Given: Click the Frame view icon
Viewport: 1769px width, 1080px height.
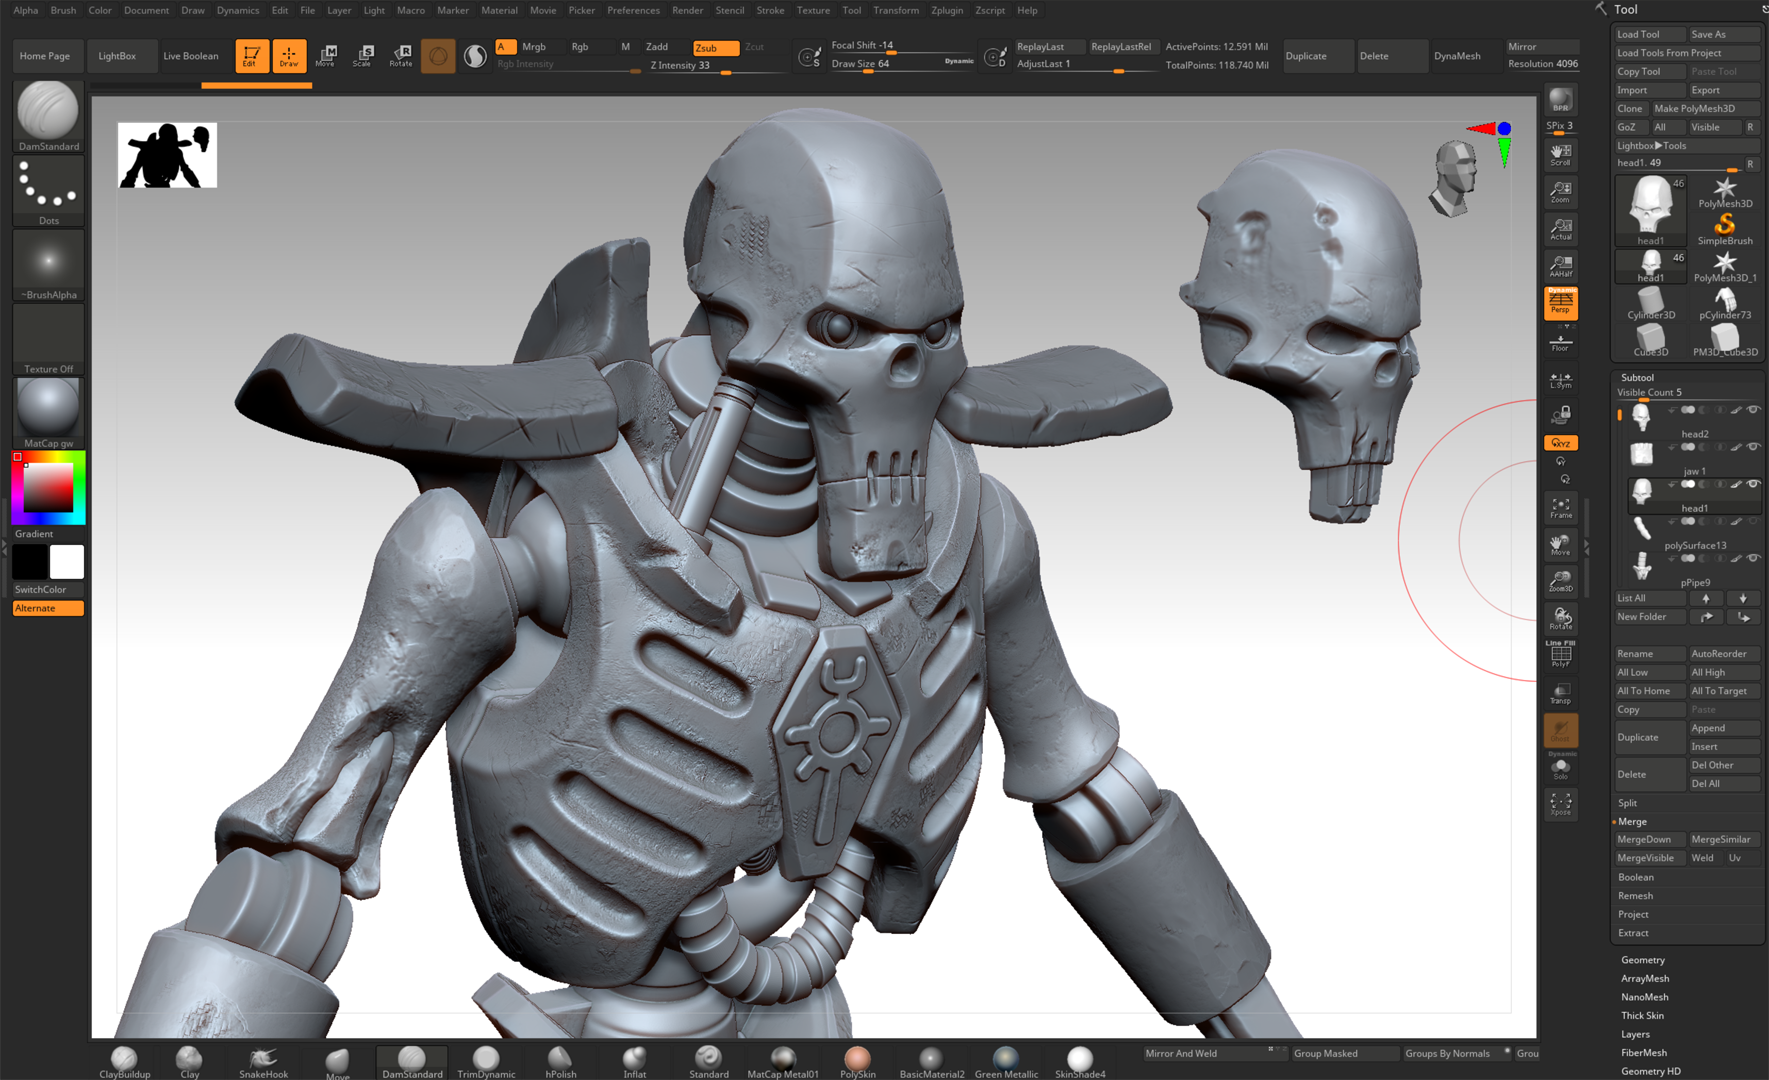Looking at the screenshot, I should 1560,508.
